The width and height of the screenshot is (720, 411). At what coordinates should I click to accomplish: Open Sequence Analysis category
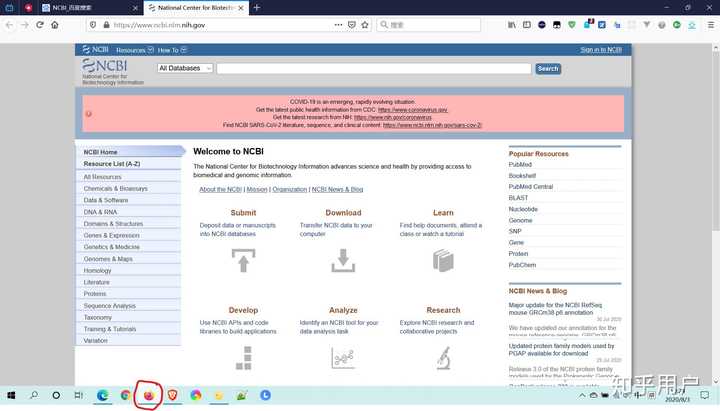pyautogui.click(x=109, y=305)
